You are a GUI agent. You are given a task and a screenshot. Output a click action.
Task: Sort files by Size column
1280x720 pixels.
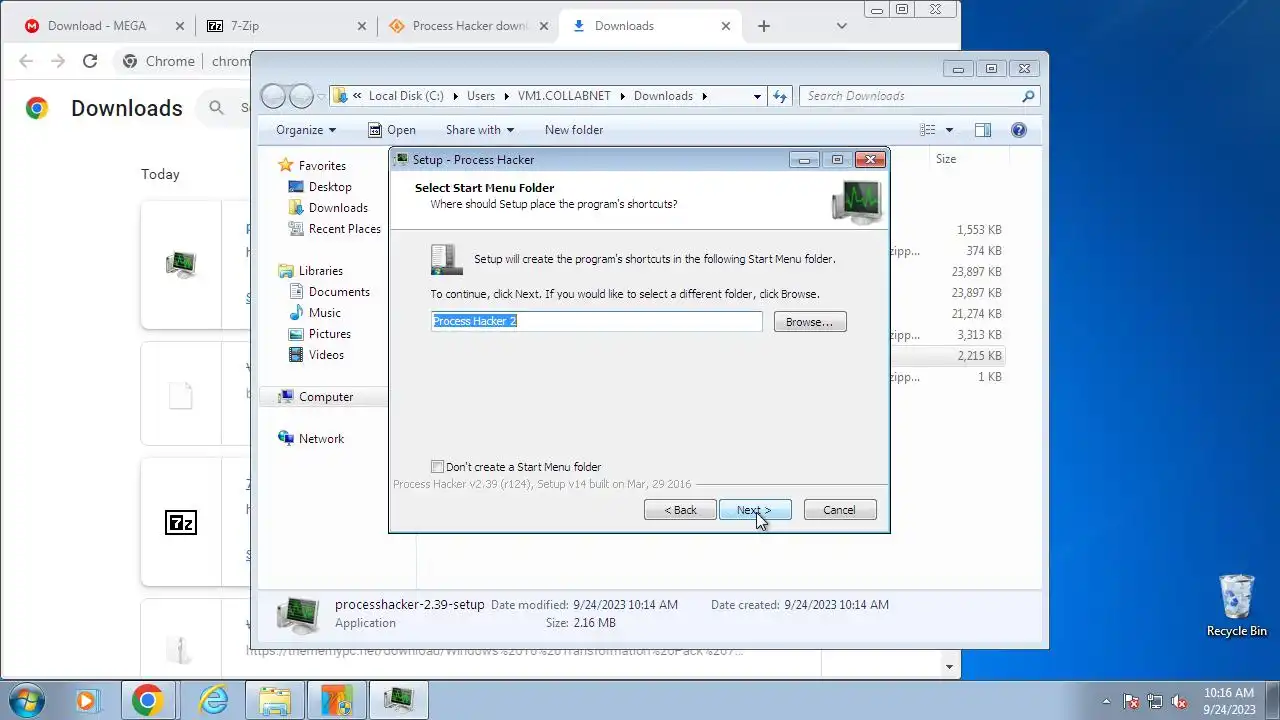946,159
